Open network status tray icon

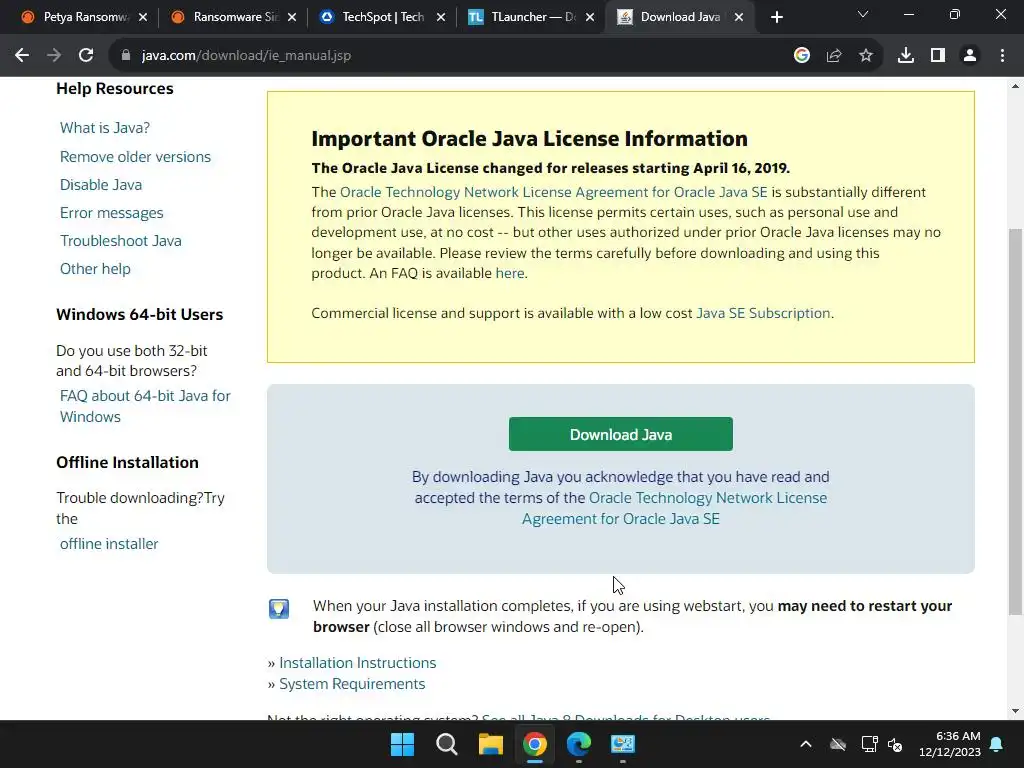869,744
